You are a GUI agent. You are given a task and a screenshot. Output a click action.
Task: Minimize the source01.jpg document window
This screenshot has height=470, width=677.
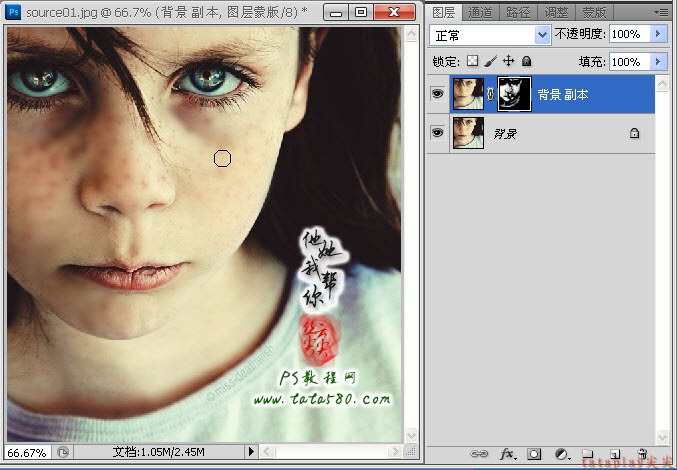pos(336,12)
